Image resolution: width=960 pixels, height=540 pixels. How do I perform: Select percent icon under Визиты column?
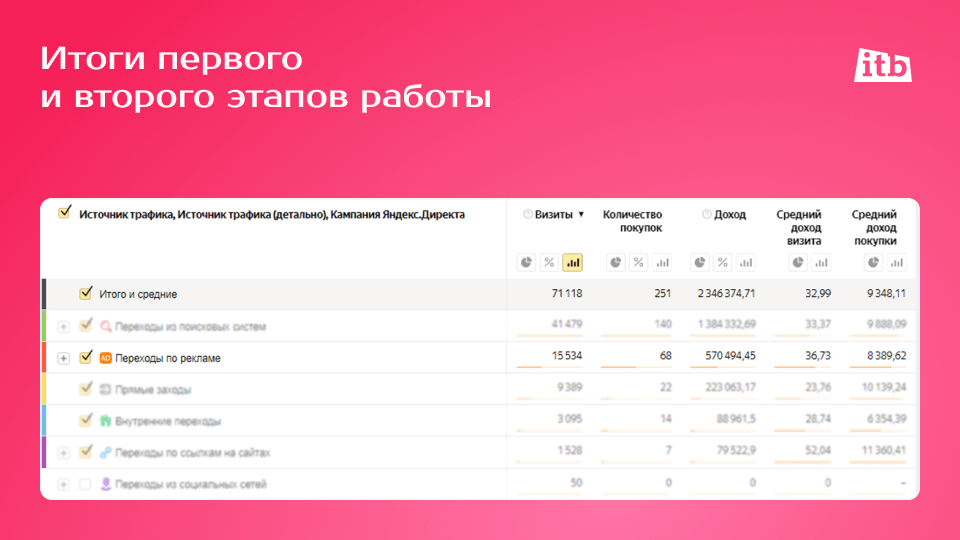click(549, 263)
